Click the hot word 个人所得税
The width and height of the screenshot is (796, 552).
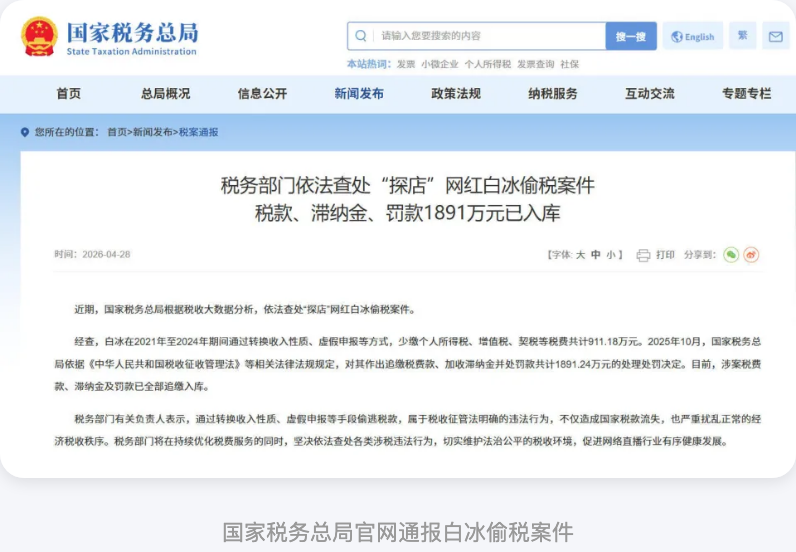[x=488, y=64]
